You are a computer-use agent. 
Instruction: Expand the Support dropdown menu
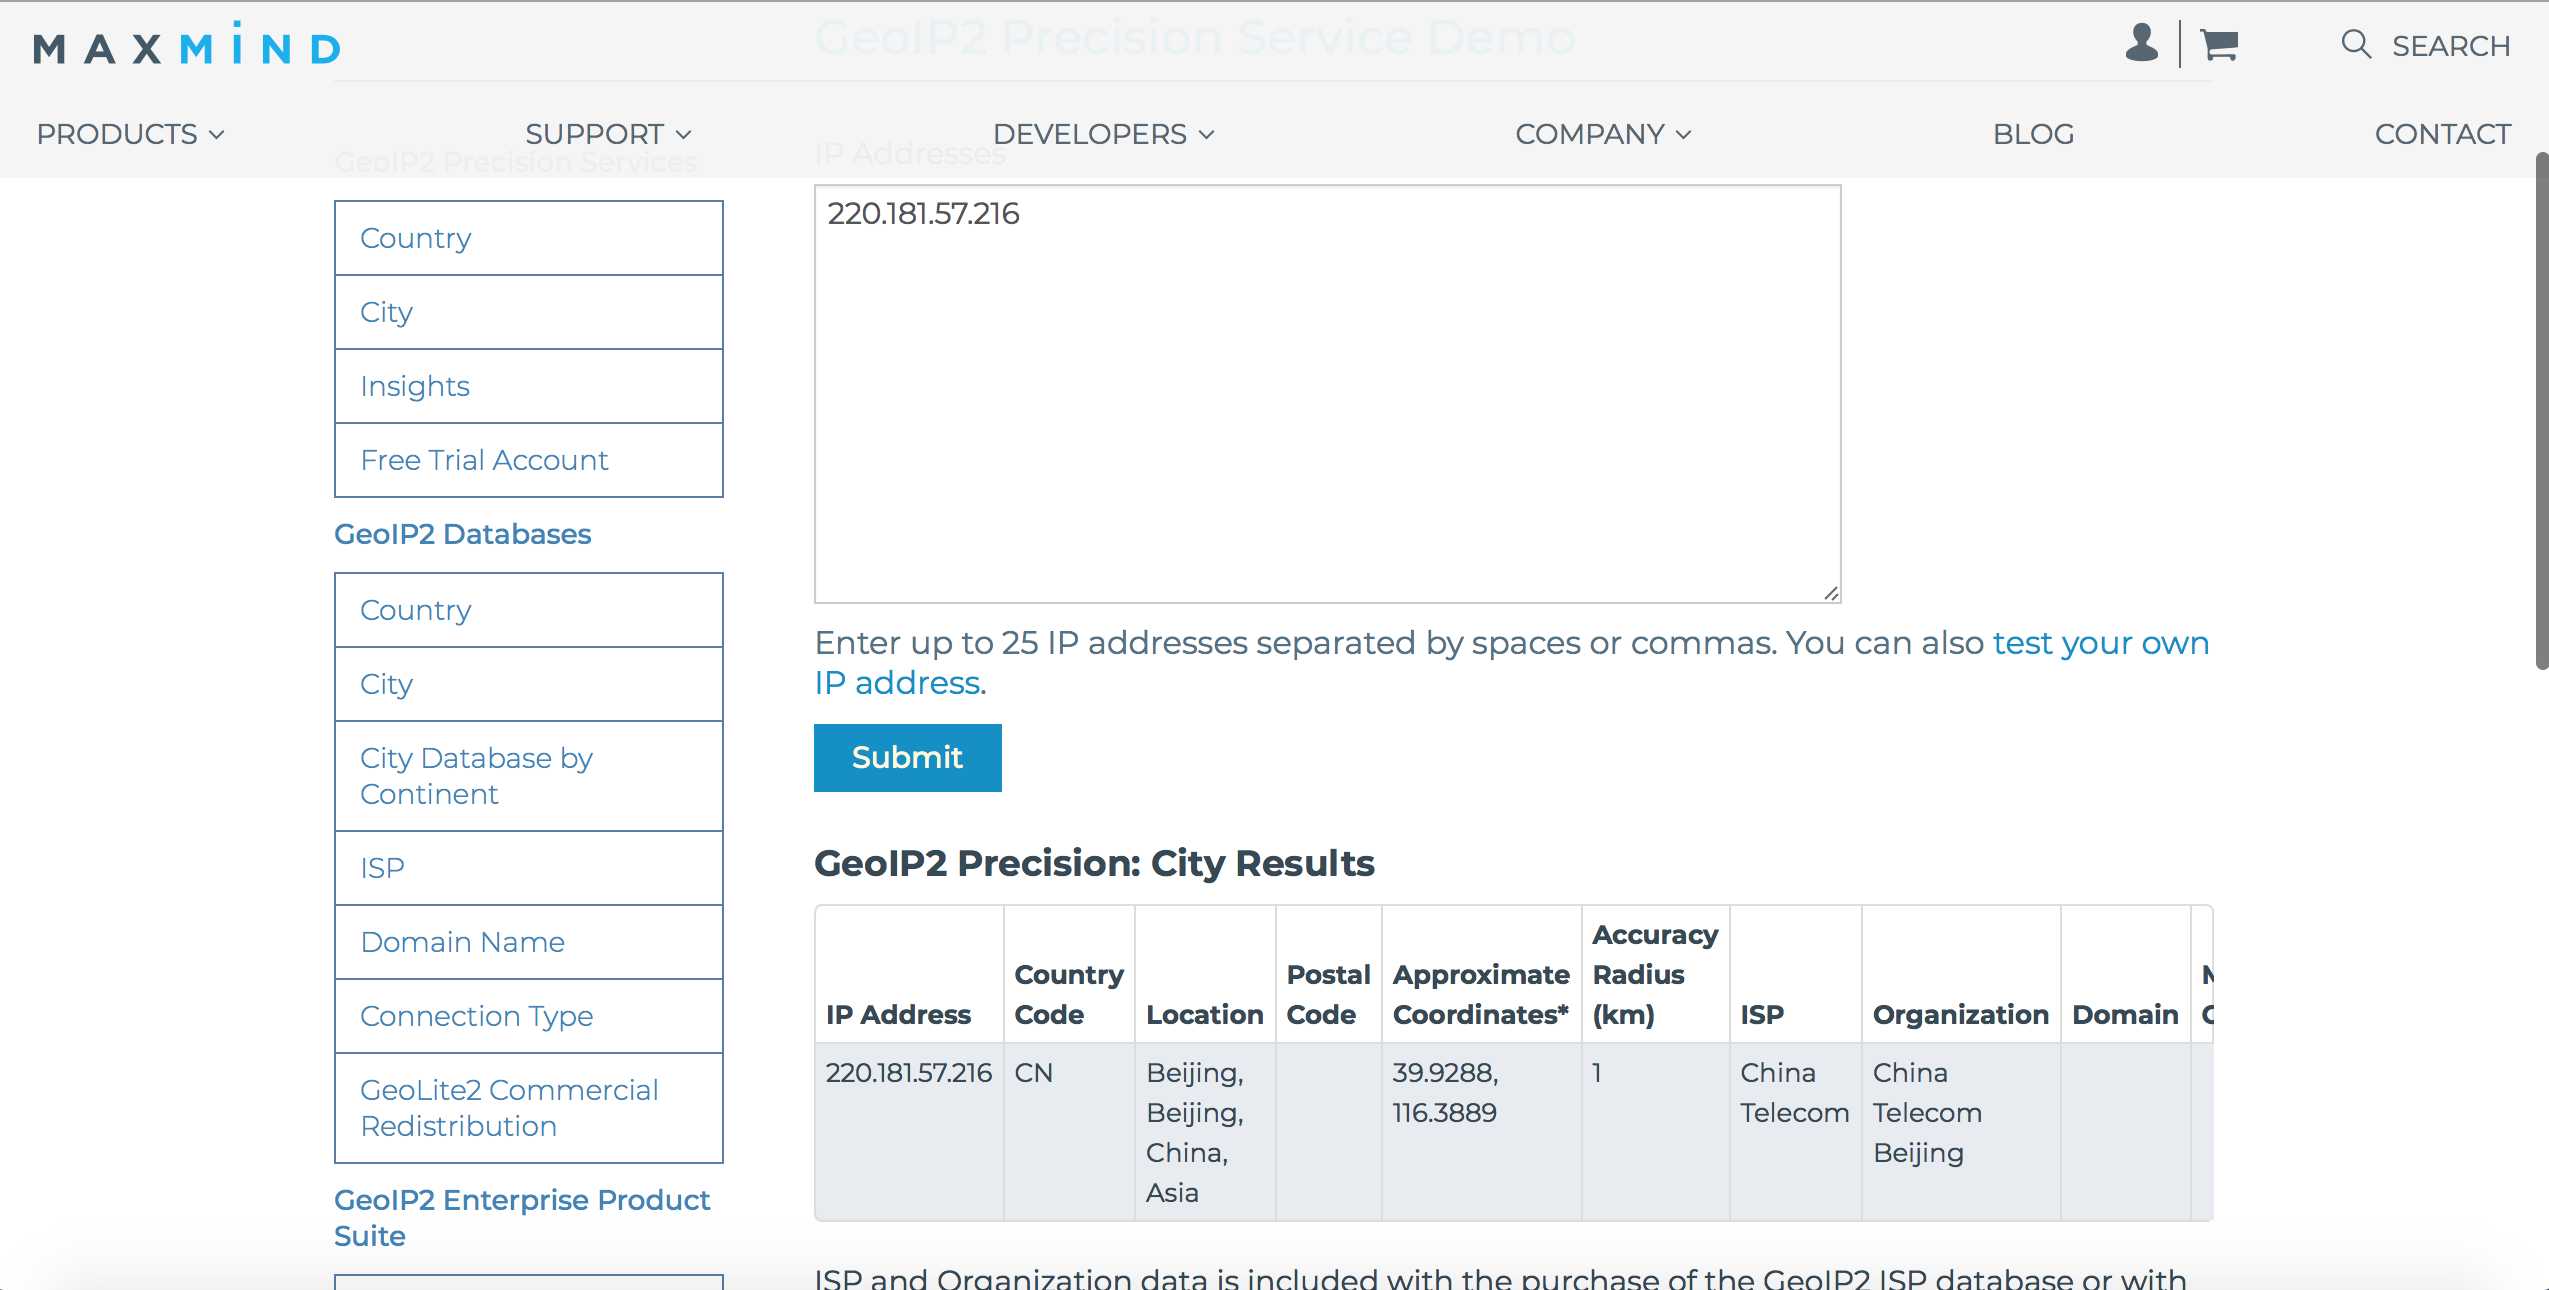pyautogui.click(x=608, y=134)
